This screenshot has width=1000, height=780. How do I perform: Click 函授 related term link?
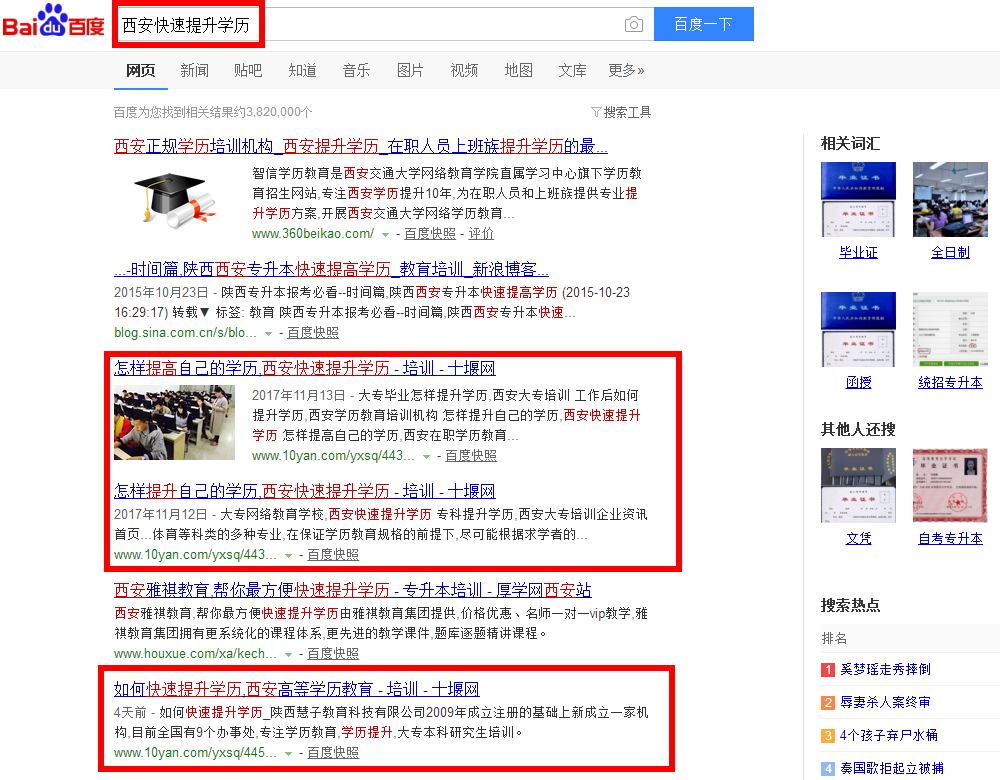pos(858,383)
